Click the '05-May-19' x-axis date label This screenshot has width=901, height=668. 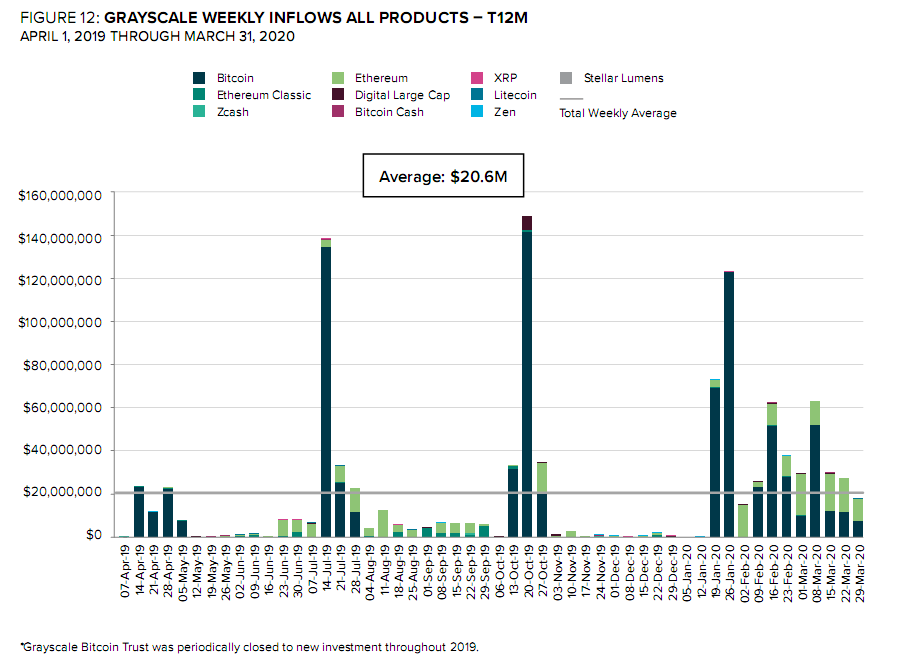(182, 573)
